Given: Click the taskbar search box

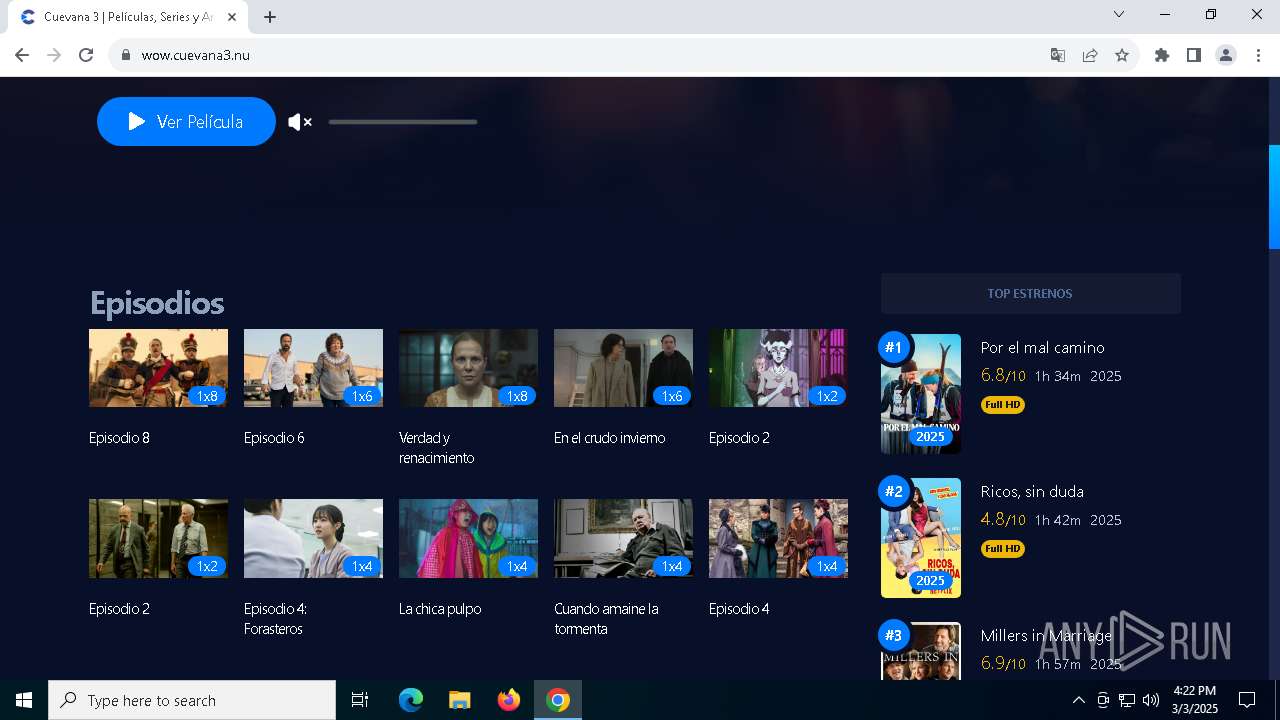Looking at the screenshot, I should (192, 700).
